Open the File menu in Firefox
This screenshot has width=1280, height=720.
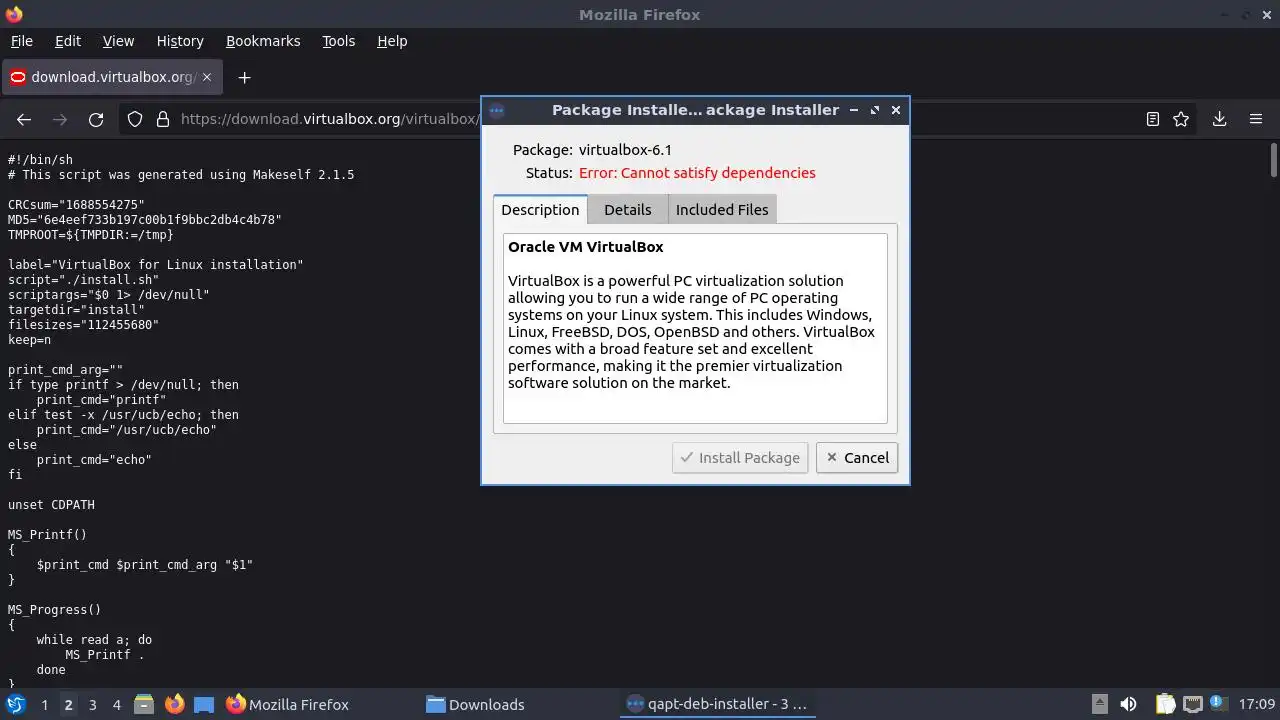[22, 41]
